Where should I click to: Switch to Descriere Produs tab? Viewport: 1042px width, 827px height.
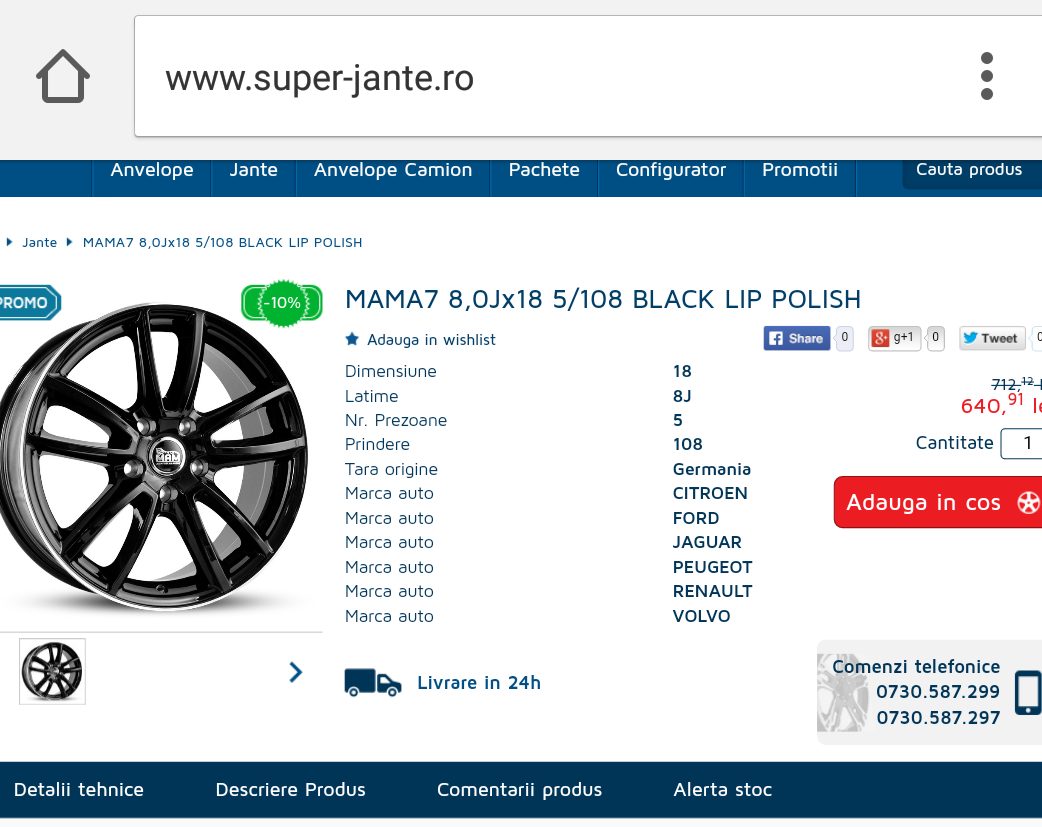[290, 790]
